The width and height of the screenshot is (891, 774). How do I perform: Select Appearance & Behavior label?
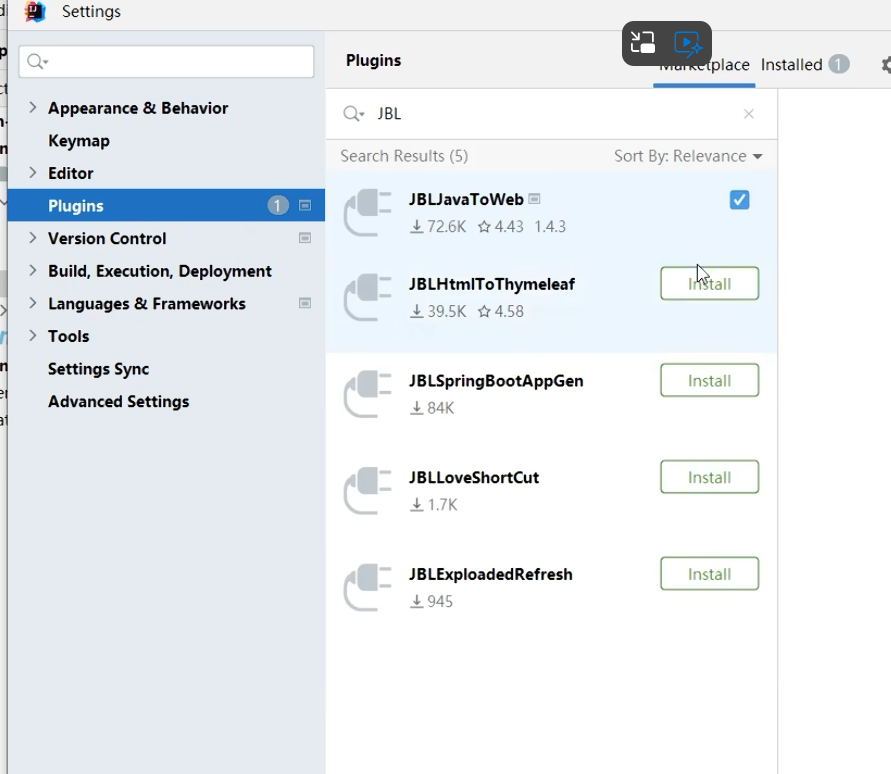pos(138,108)
